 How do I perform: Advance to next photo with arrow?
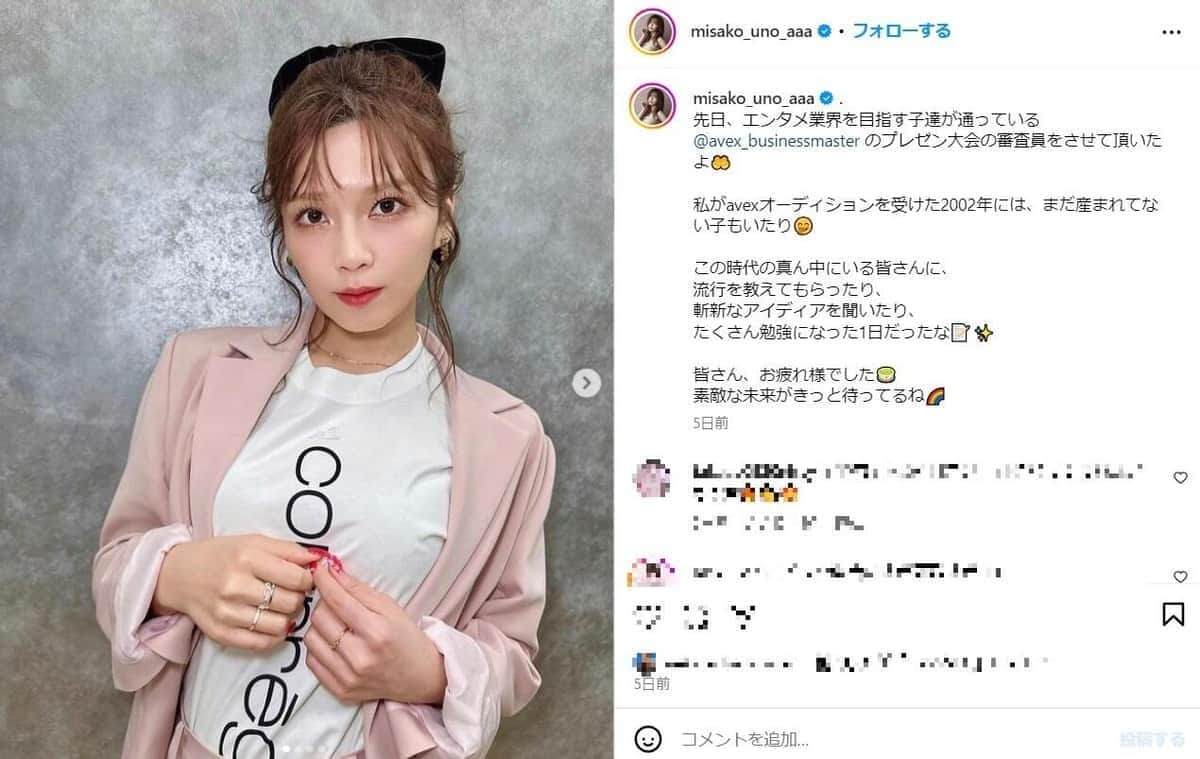(x=587, y=382)
